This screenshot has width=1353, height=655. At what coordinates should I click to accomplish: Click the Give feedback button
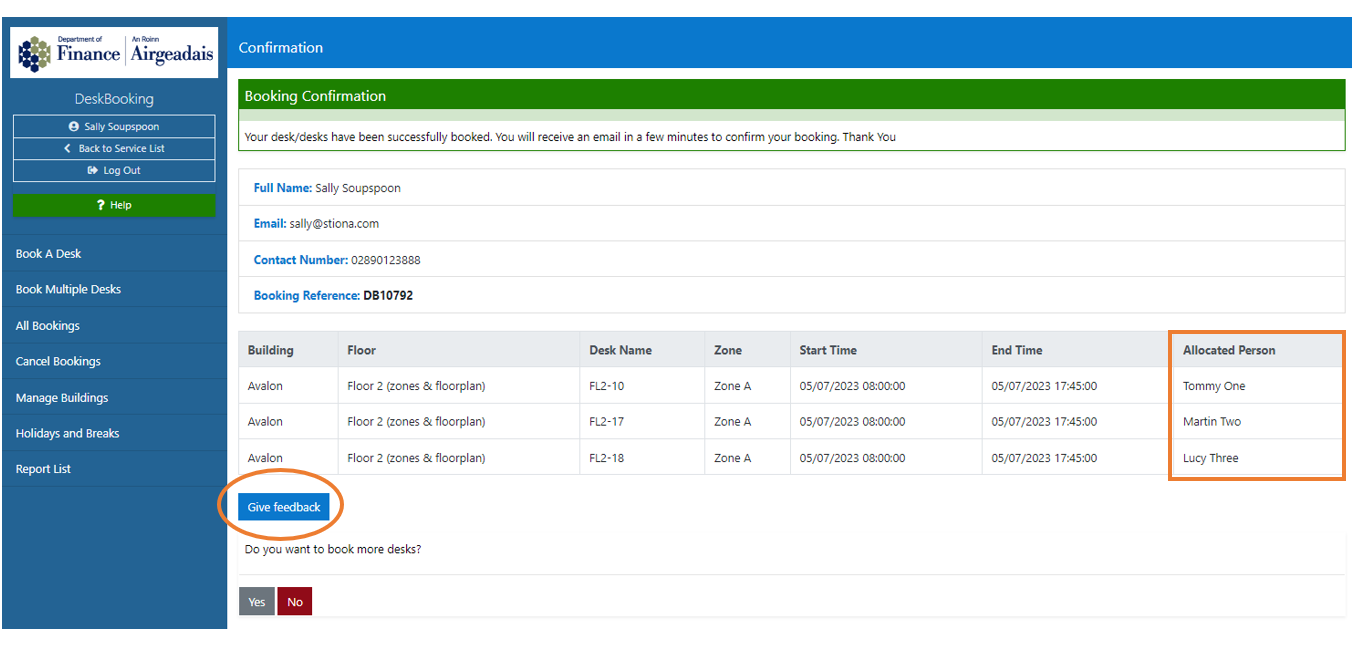pyautogui.click(x=284, y=507)
